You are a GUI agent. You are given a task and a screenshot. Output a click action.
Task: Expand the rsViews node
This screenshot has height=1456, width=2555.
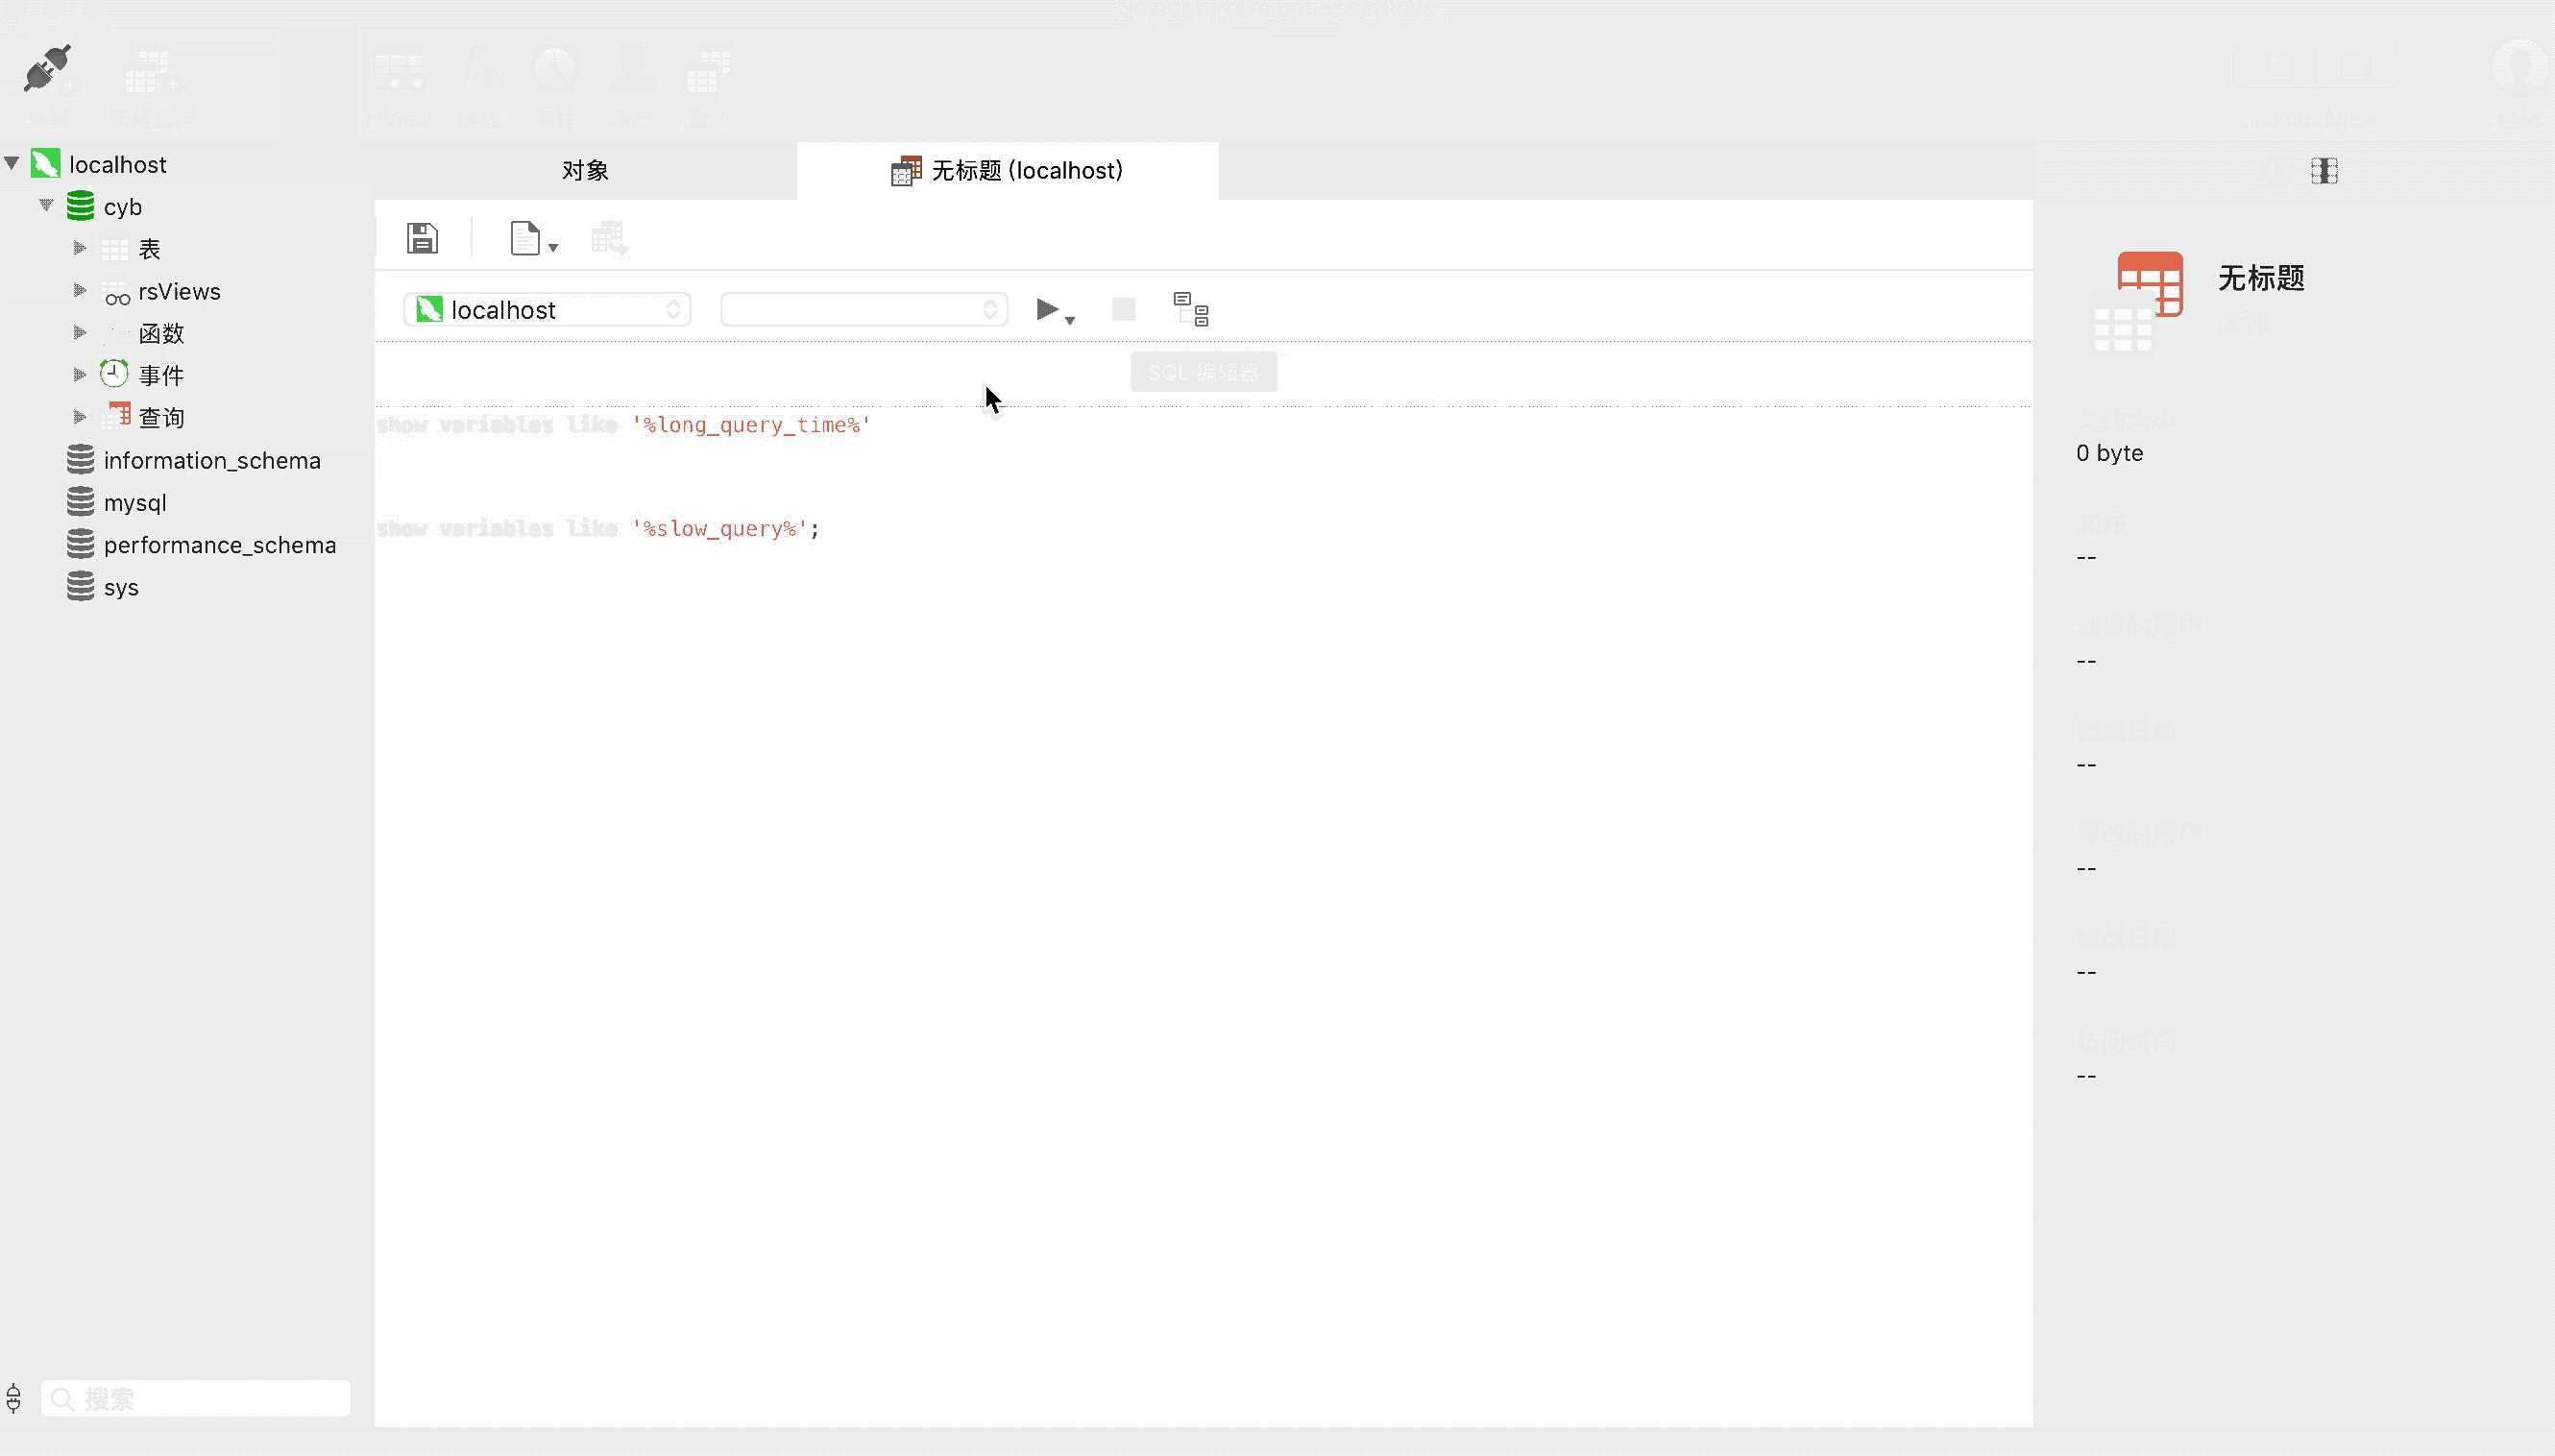click(x=80, y=290)
